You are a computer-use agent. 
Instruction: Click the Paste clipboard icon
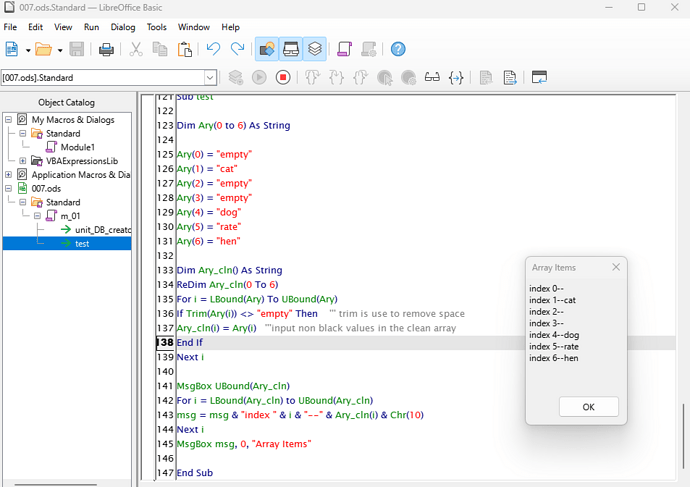[x=184, y=49]
